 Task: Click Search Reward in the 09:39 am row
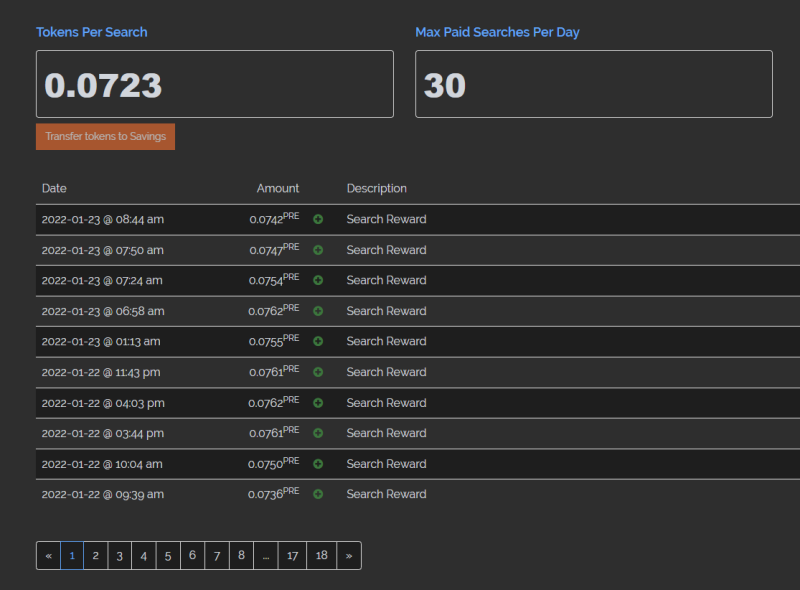(387, 494)
